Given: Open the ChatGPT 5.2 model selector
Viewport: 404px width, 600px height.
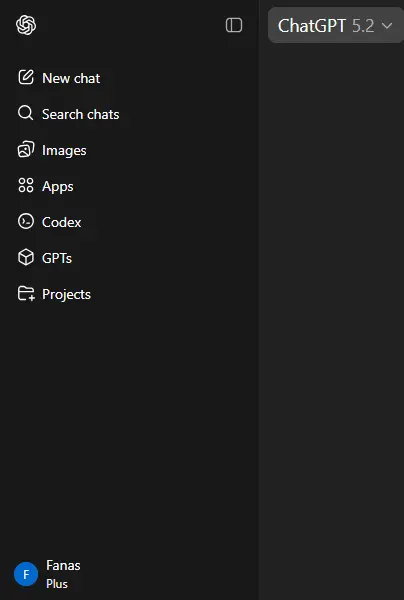Looking at the screenshot, I should 335,26.
